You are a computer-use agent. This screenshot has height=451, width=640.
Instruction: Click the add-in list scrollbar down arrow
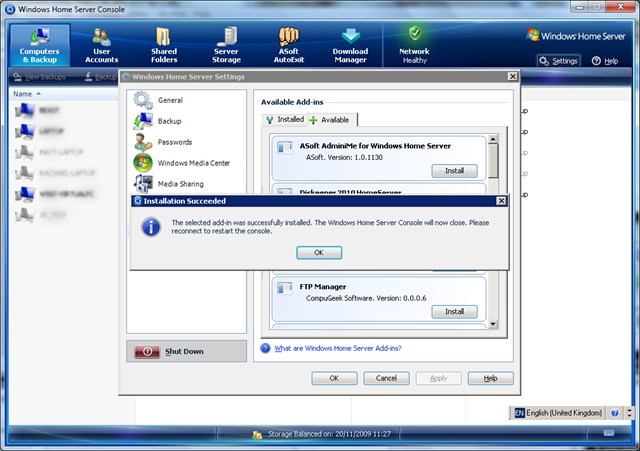(493, 324)
